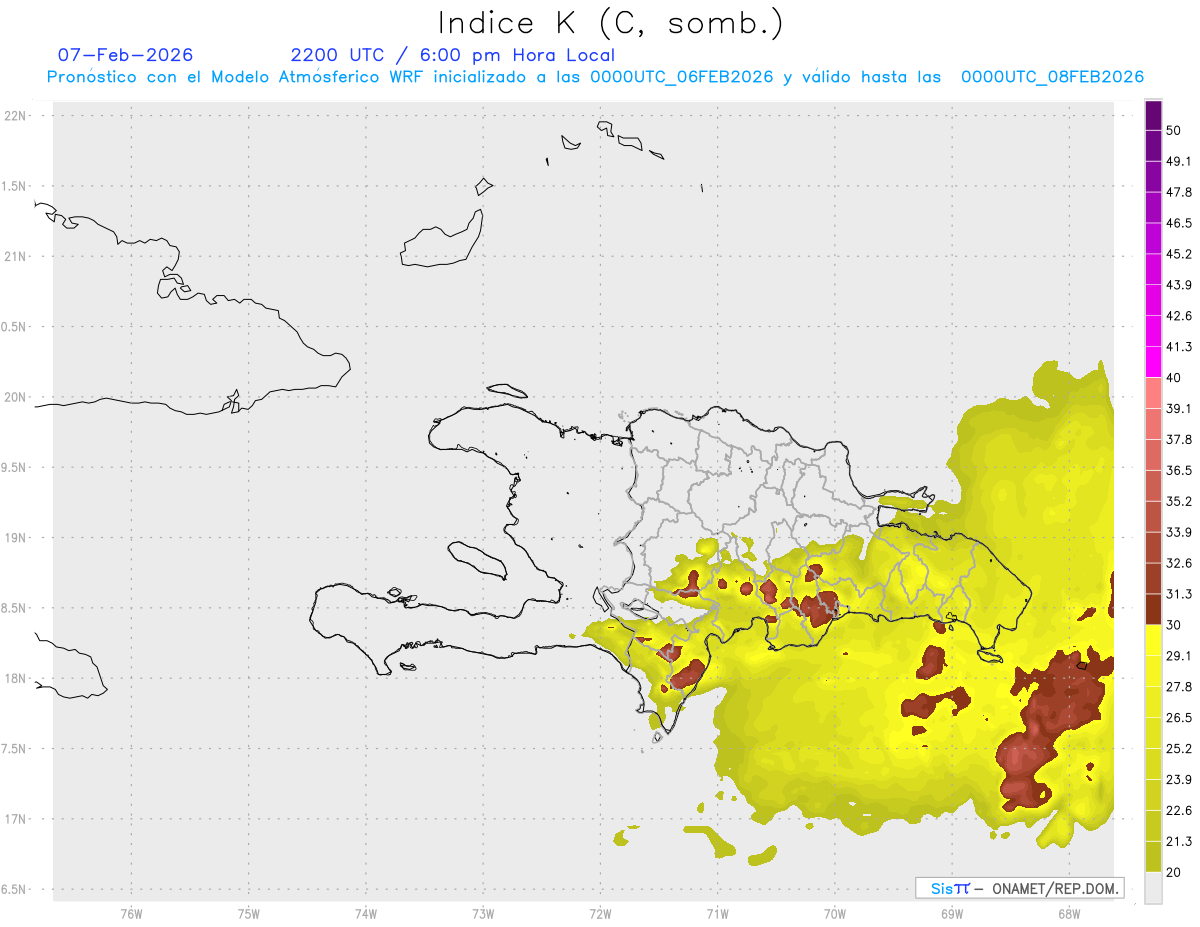
Task: Click the colorbar value "23.9"
Action: tap(1179, 780)
